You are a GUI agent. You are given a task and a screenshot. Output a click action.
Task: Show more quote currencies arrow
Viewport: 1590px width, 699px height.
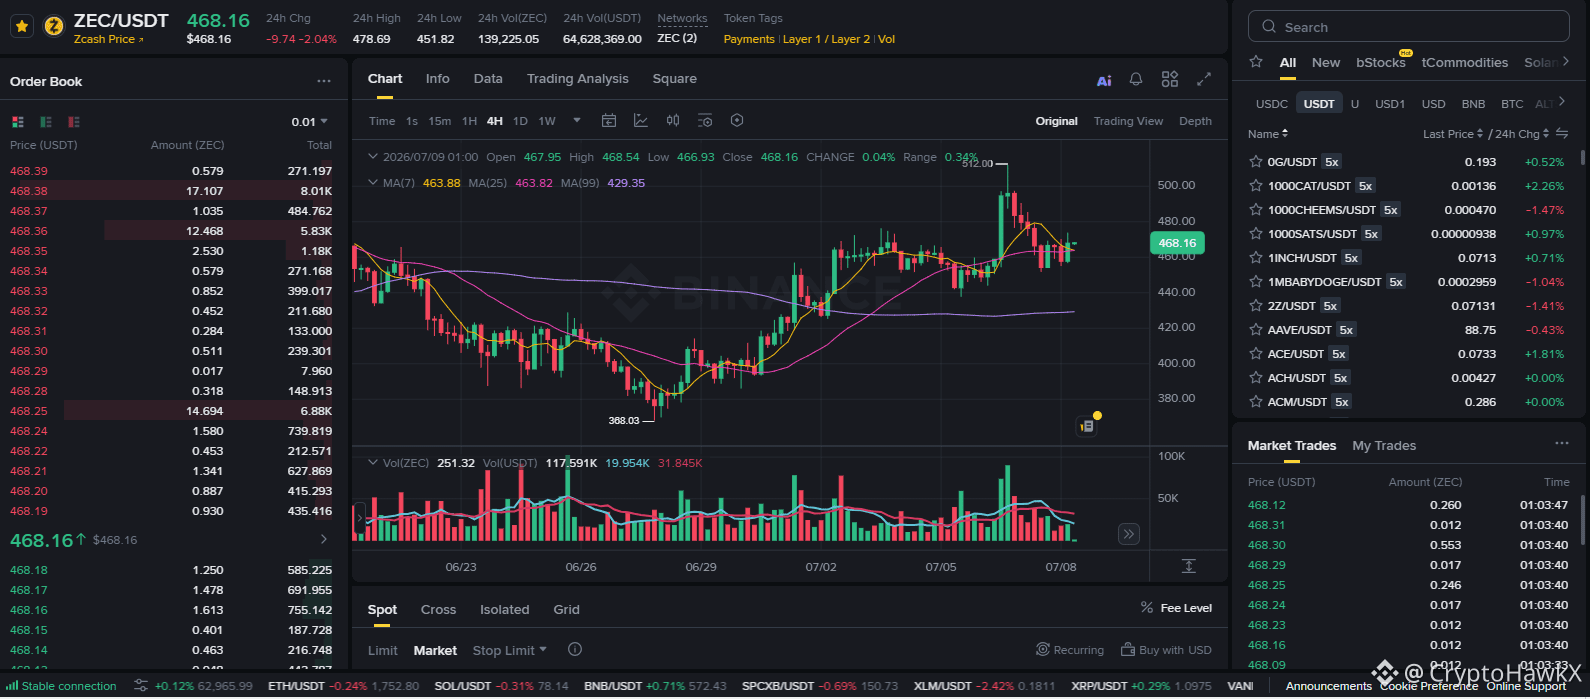[x=1561, y=103]
